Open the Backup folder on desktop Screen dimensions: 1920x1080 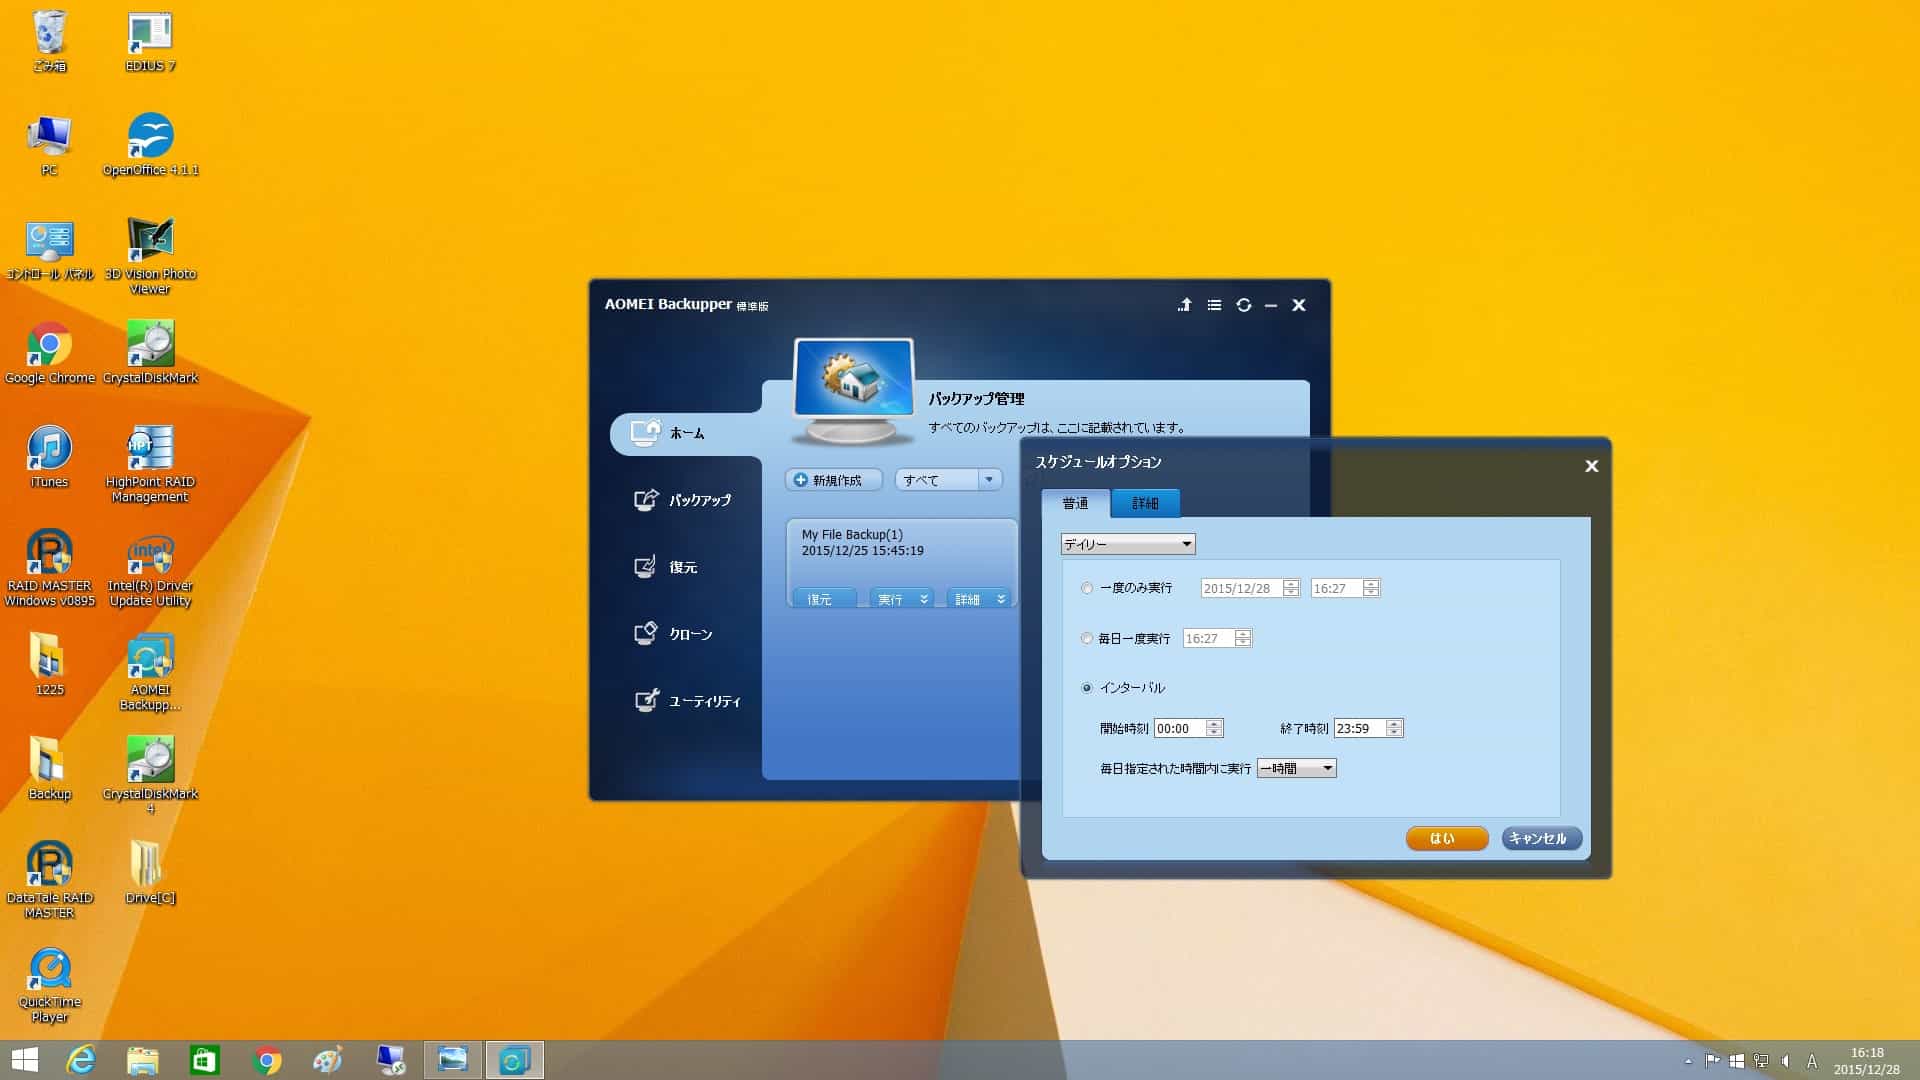pyautogui.click(x=50, y=769)
